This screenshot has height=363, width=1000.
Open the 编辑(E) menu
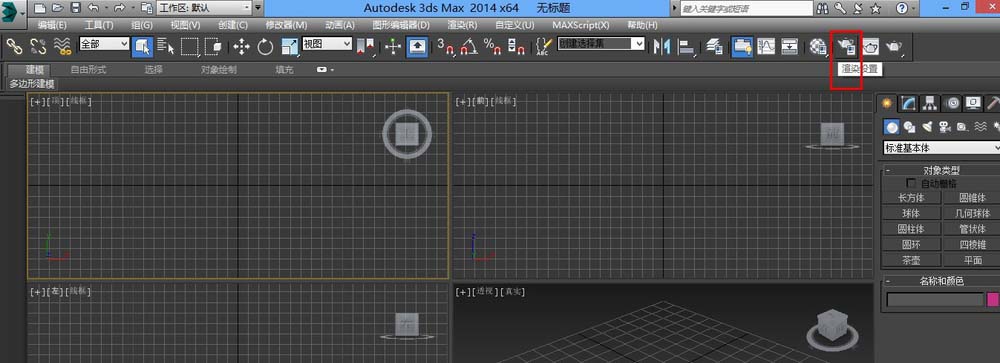pyautogui.click(x=52, y=25)
